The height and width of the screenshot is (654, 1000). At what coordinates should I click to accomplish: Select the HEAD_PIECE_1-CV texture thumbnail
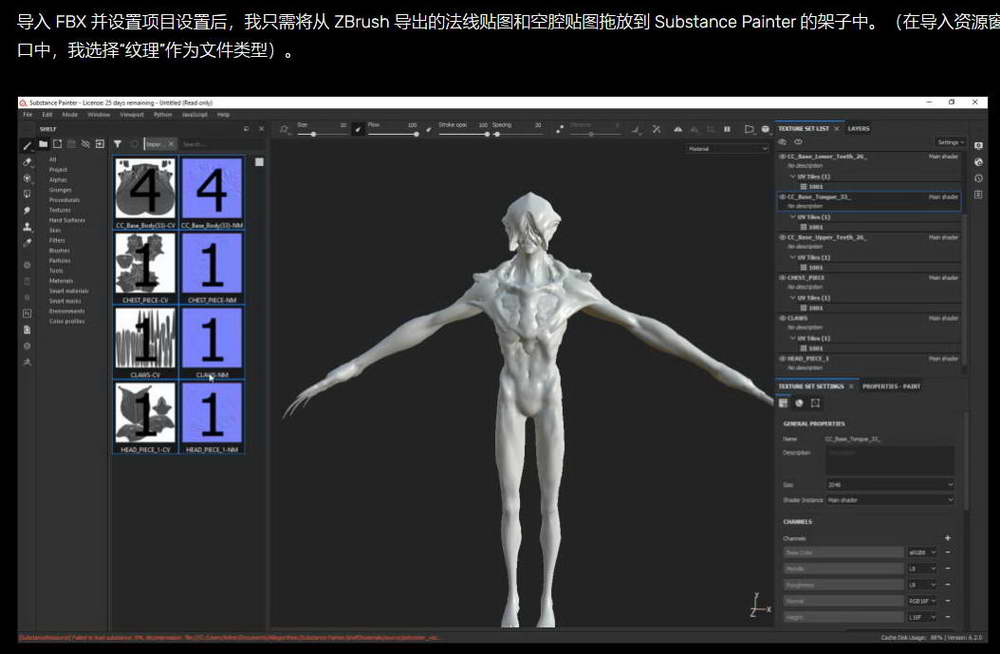pos(145,418)
